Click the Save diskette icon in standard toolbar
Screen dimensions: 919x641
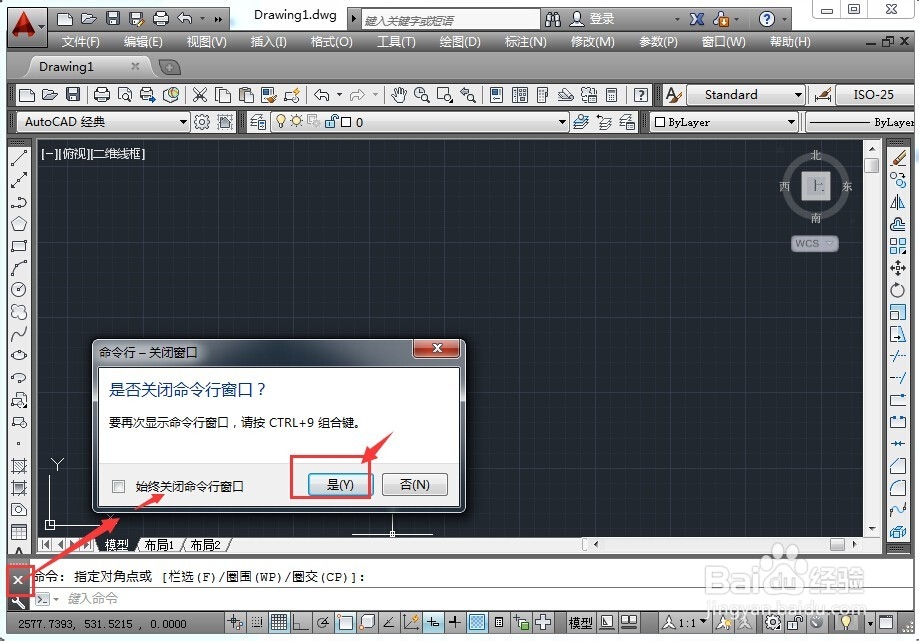[x=73, y=95]
